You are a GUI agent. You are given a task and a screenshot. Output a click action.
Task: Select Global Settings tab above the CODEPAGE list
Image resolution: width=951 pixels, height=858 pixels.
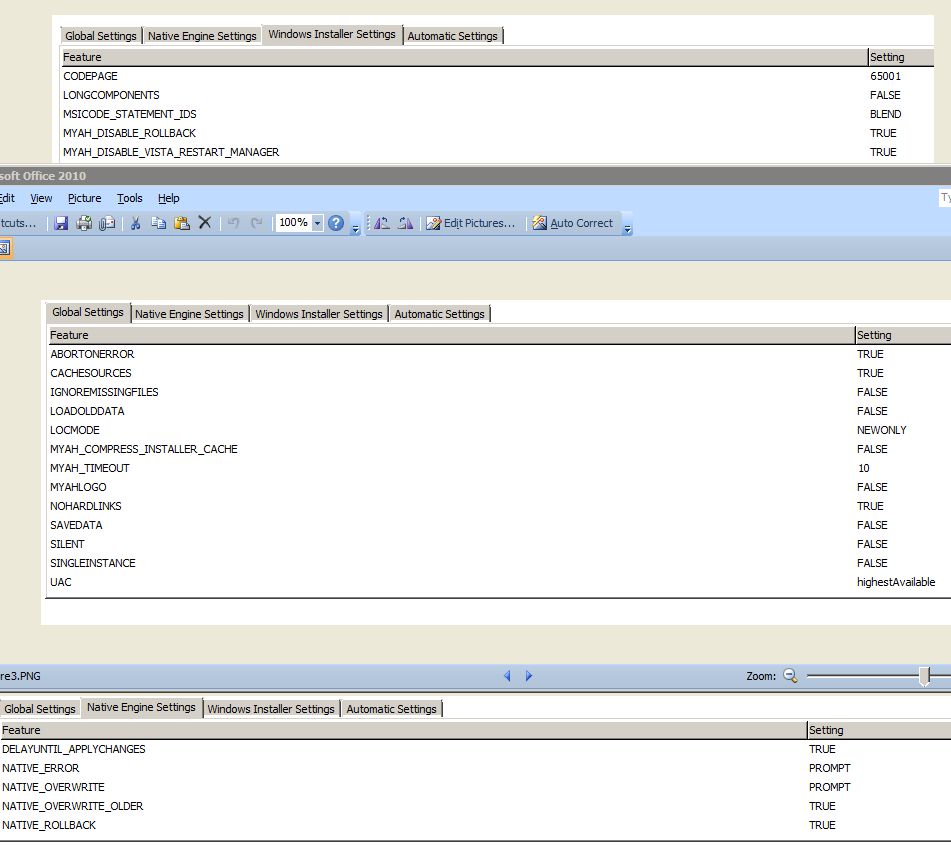[101, 36]
